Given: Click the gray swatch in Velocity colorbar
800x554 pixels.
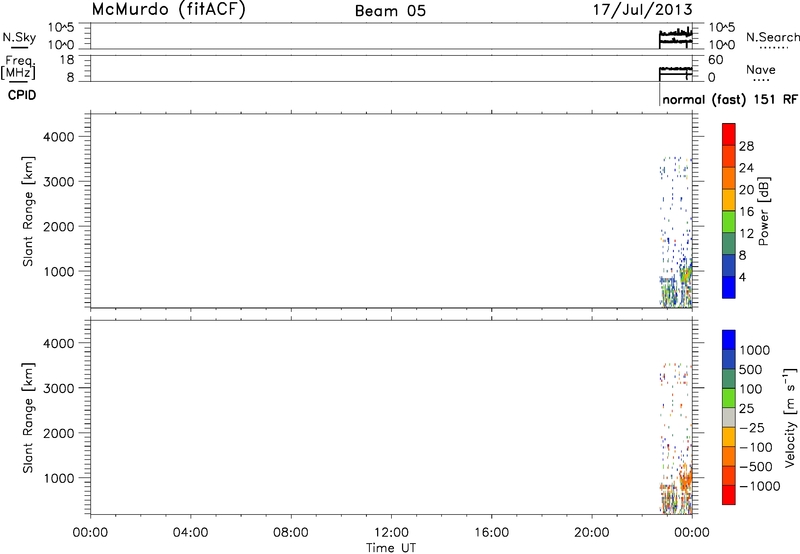Looking at the screenshot, I should (x=729, y=417).
